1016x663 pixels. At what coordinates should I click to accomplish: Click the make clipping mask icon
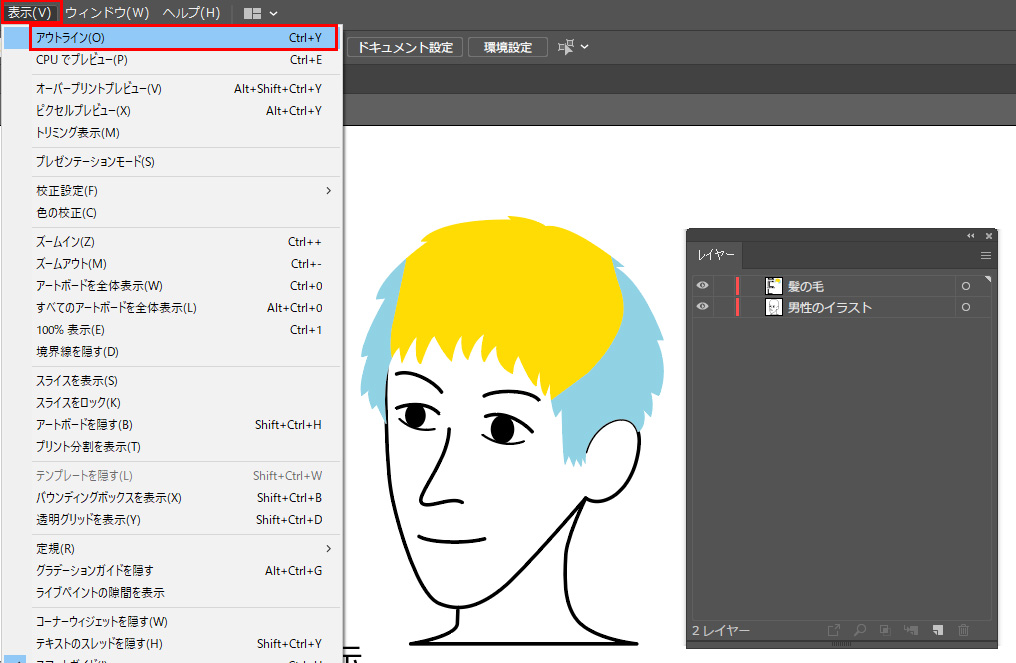pyautogui.click(x=884, y=630)
